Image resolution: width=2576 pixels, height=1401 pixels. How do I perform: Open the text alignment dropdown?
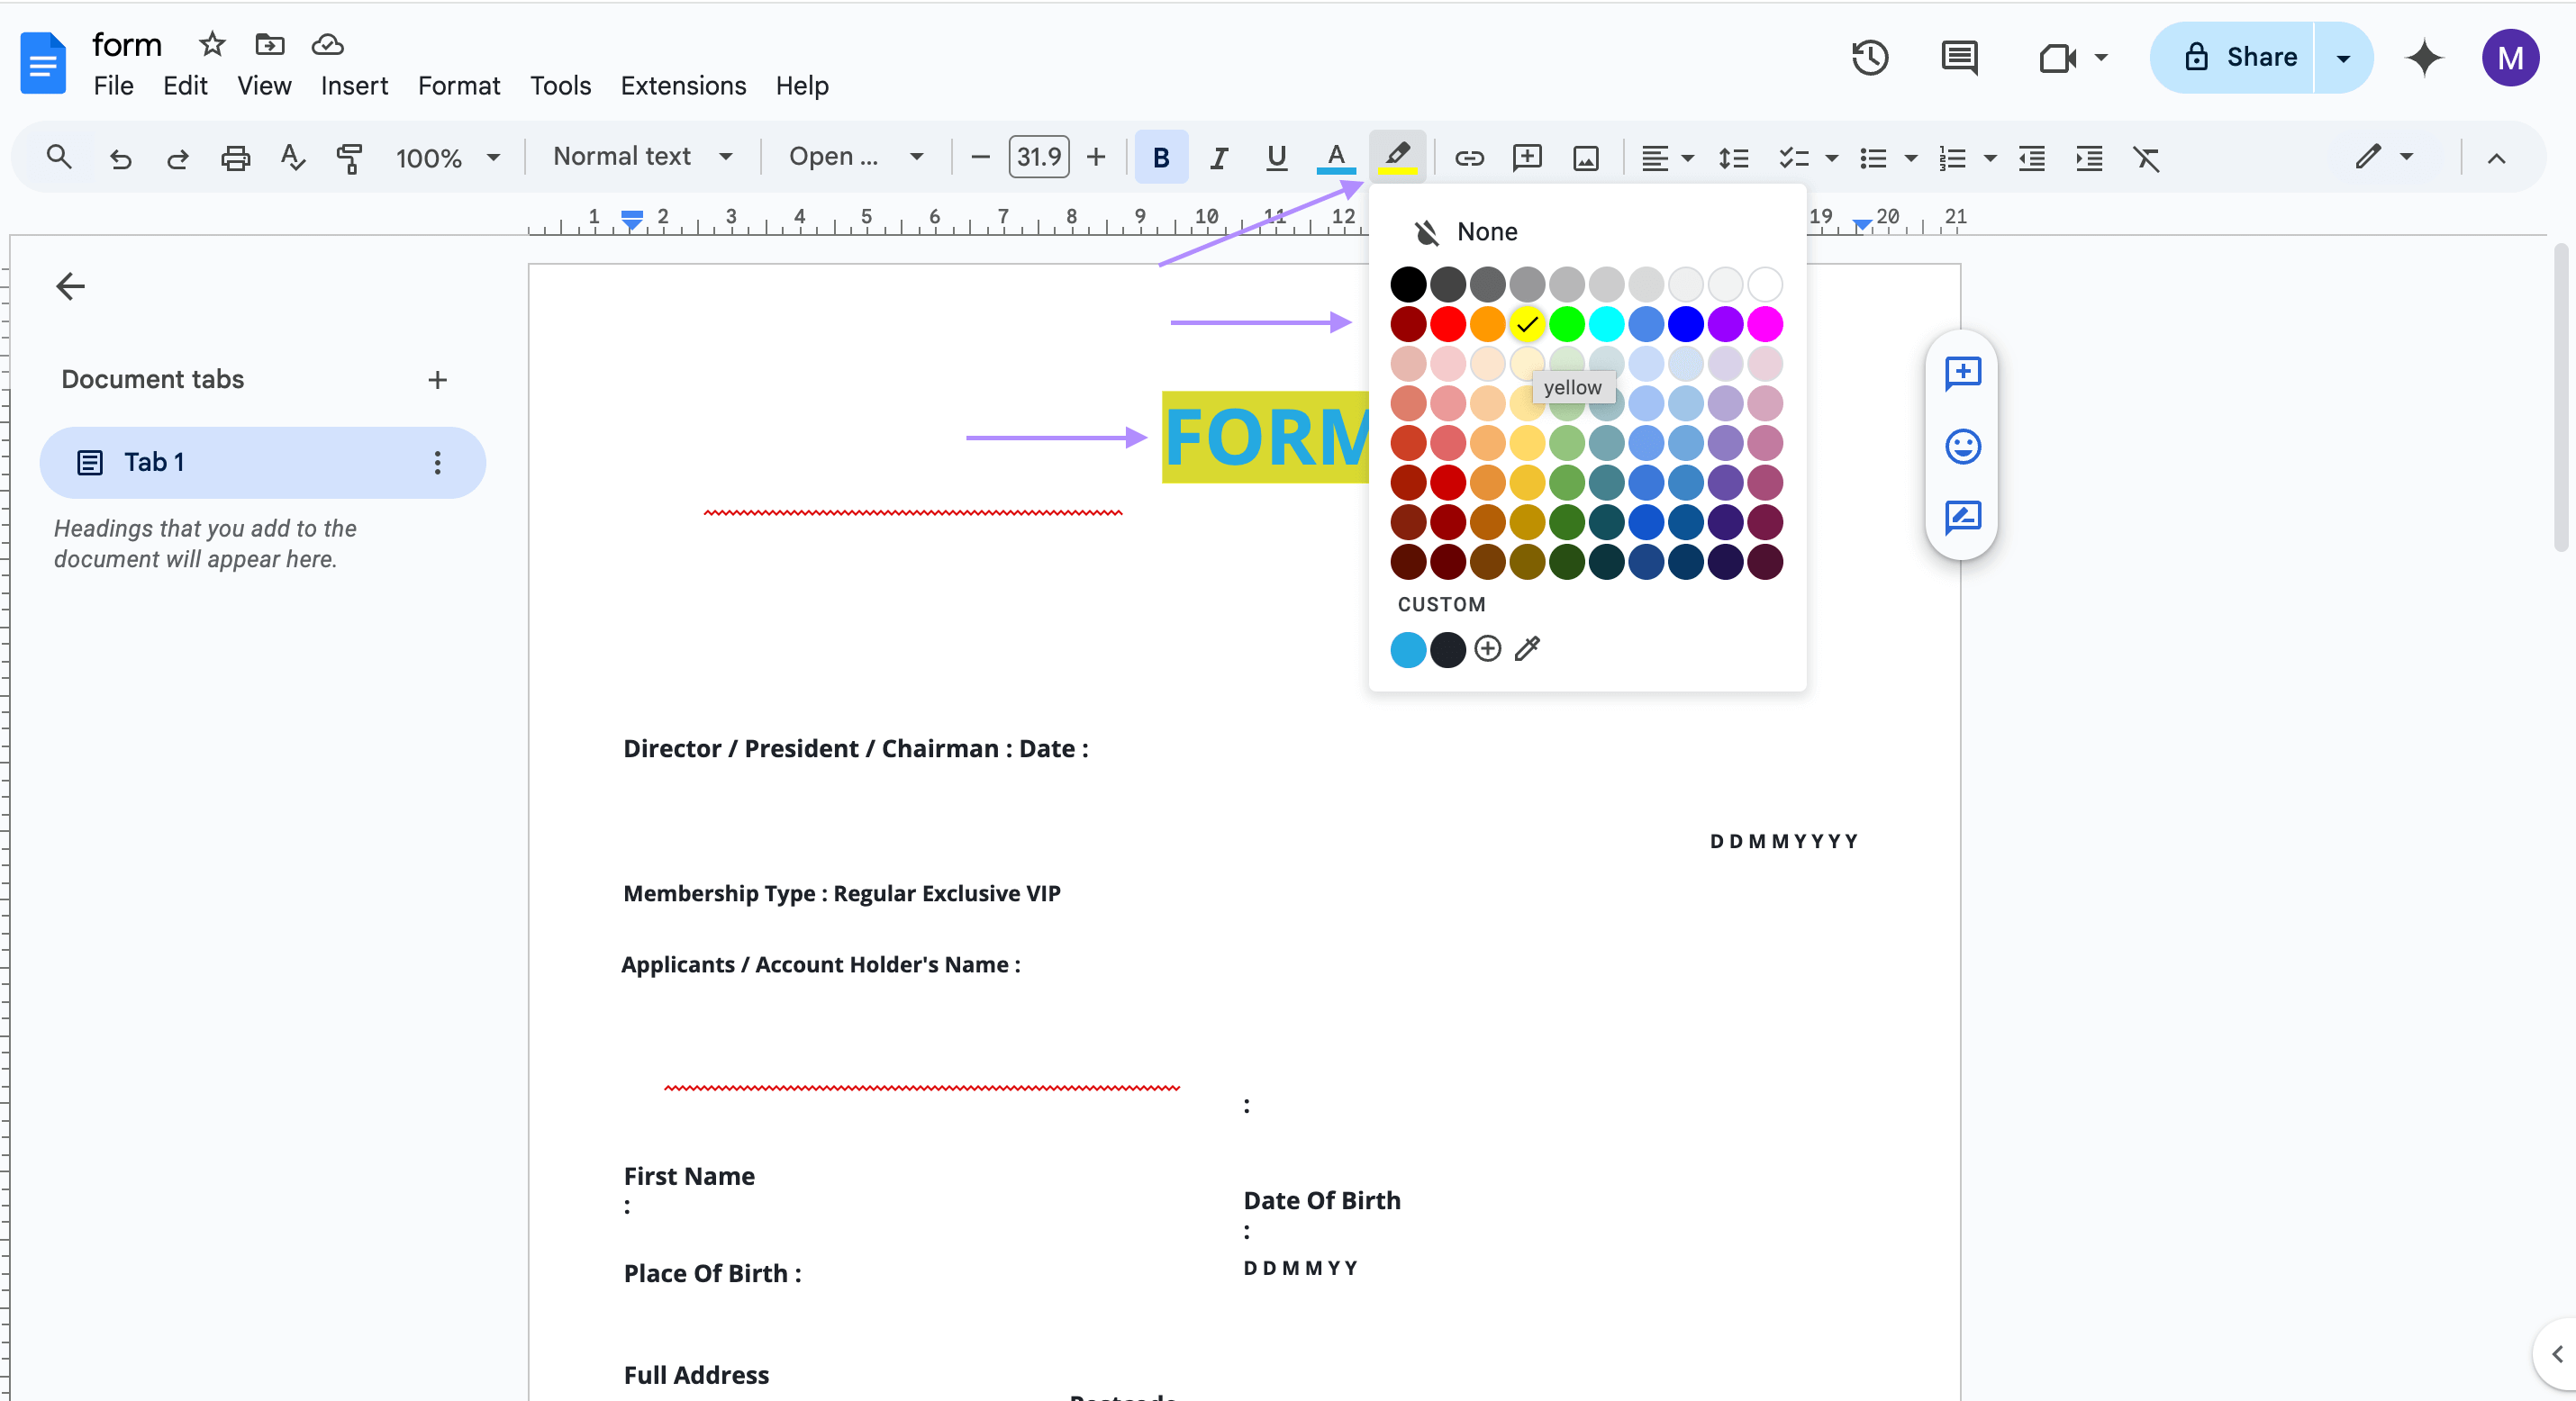tap(1666, 158)
